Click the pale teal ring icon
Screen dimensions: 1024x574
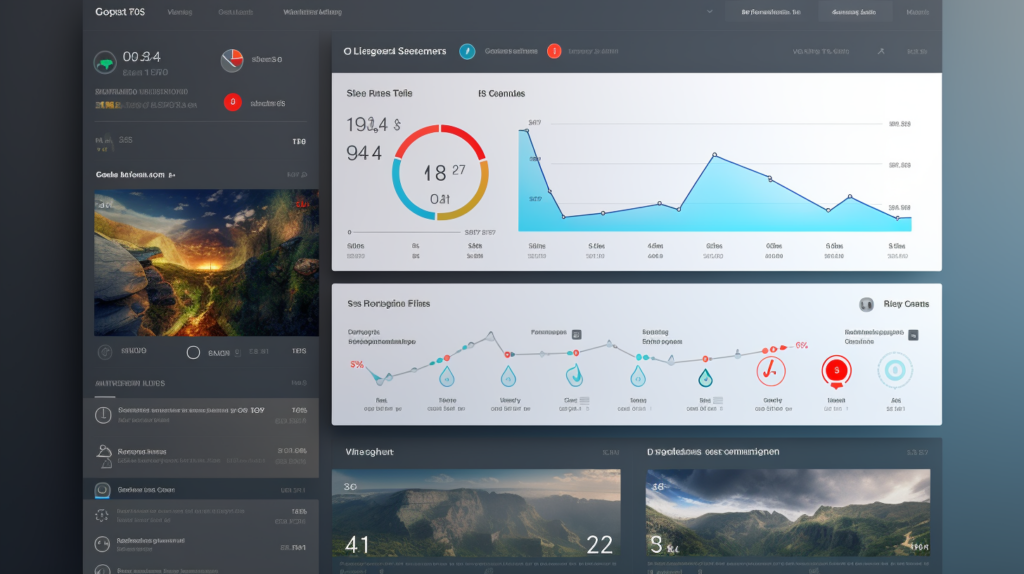click(x=895, y=370)
